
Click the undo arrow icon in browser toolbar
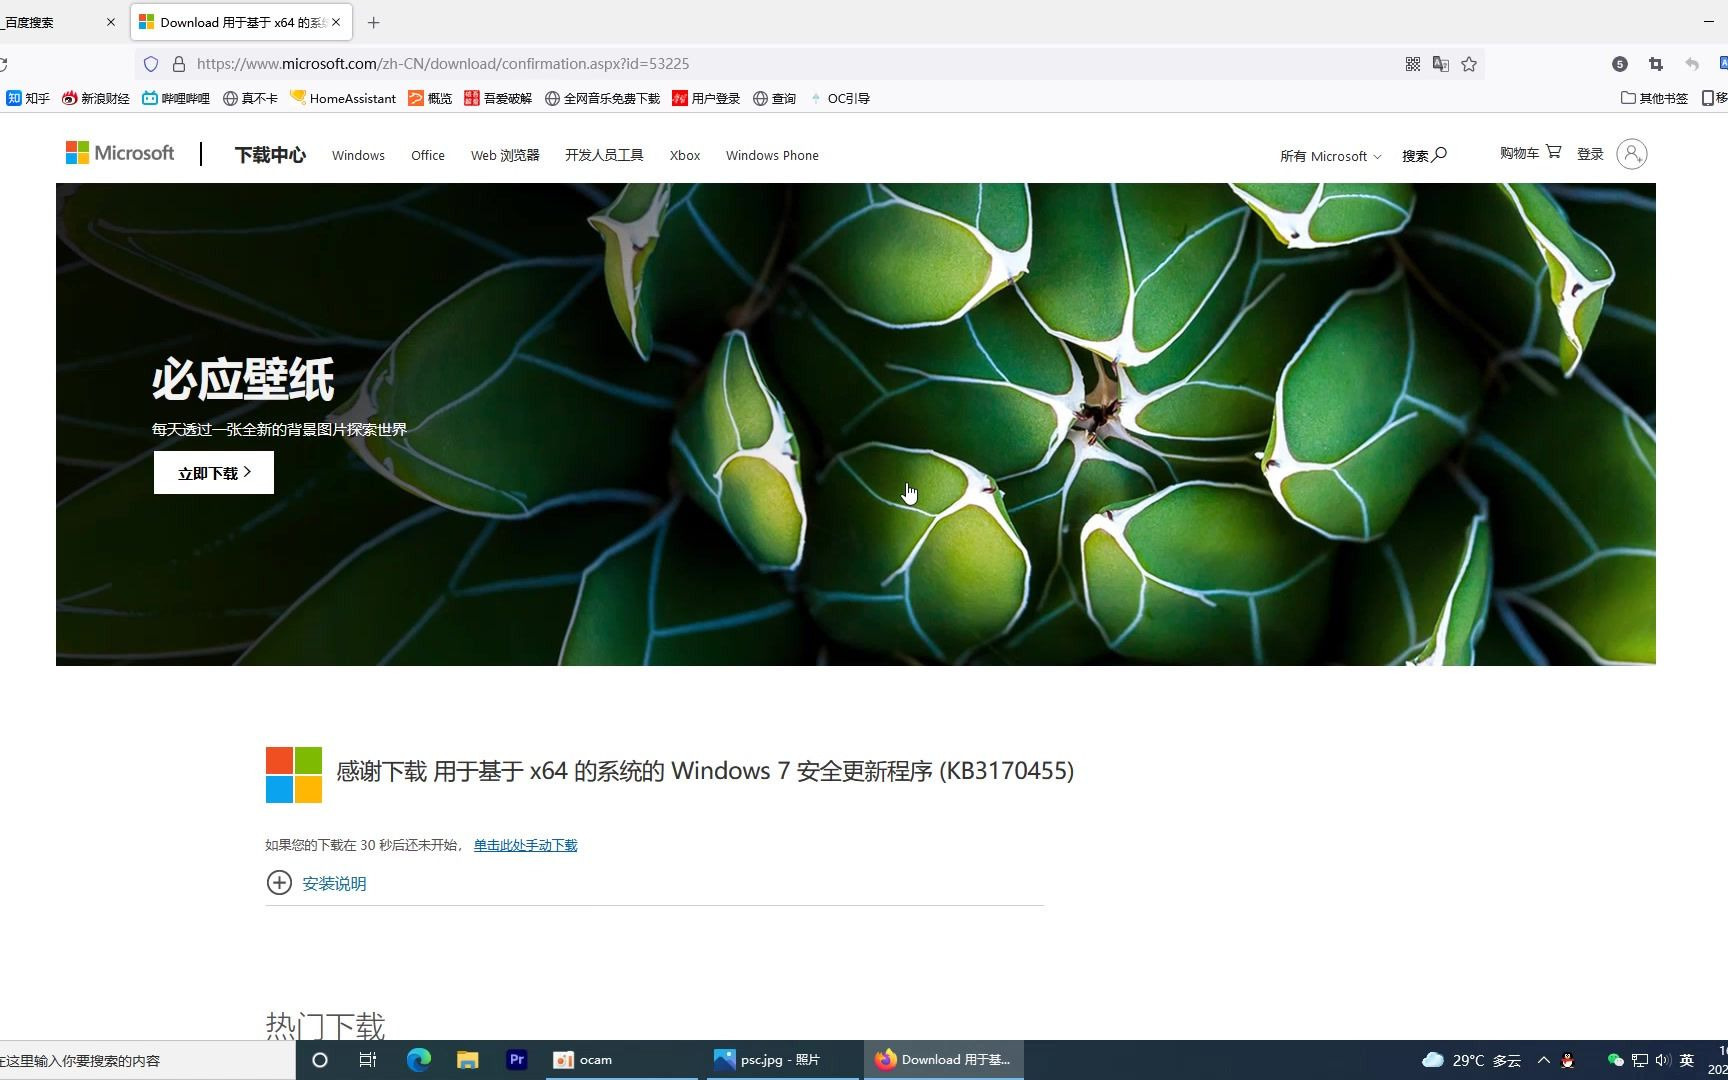(1692, 64)
